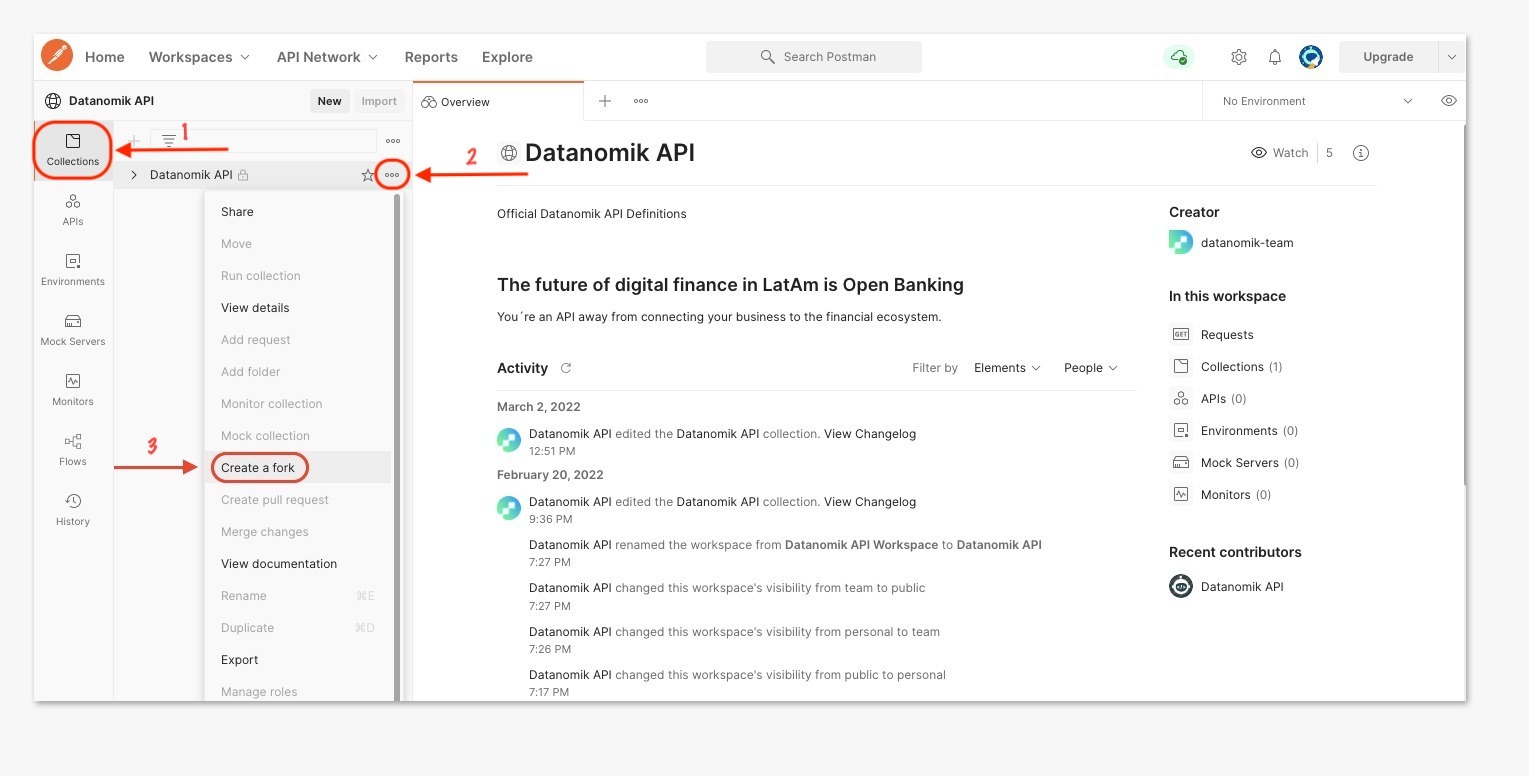
Task: Click the sync status cloud icon
Action: [x=1179, y=57]
